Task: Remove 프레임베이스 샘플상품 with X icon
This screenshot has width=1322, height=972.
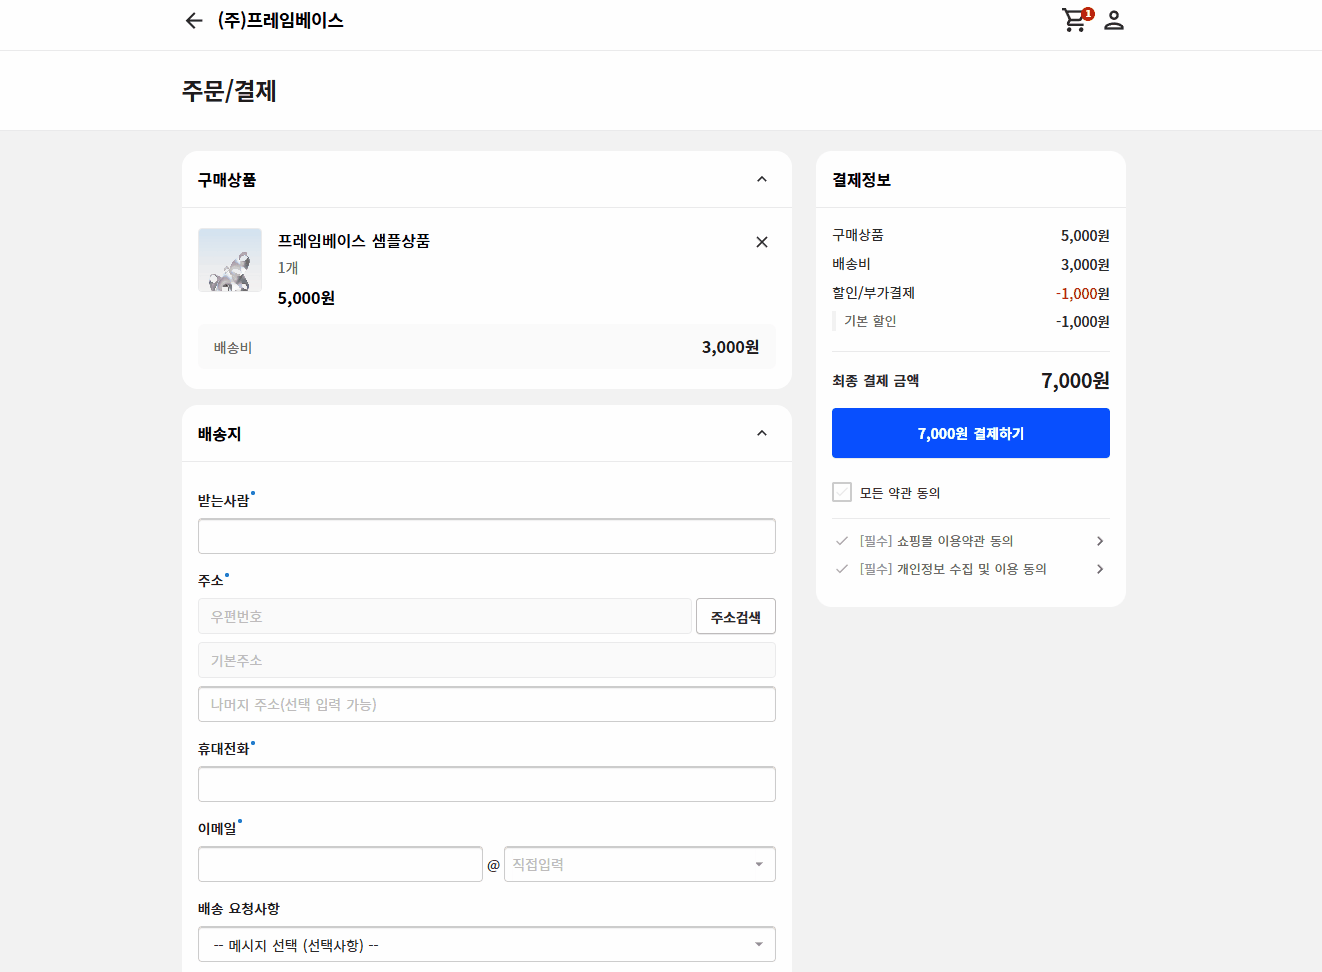Action: pyautogui.click(x=762, y=242)
